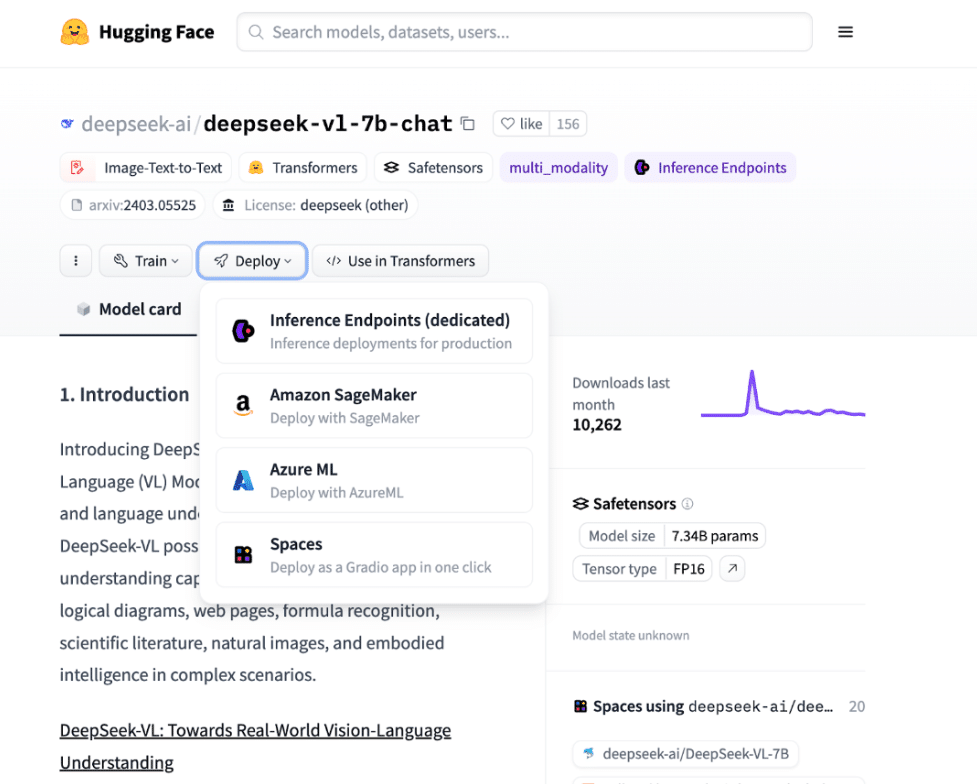Filter by Safetensors tag
The image size is (977, 784).
[434, 168]
